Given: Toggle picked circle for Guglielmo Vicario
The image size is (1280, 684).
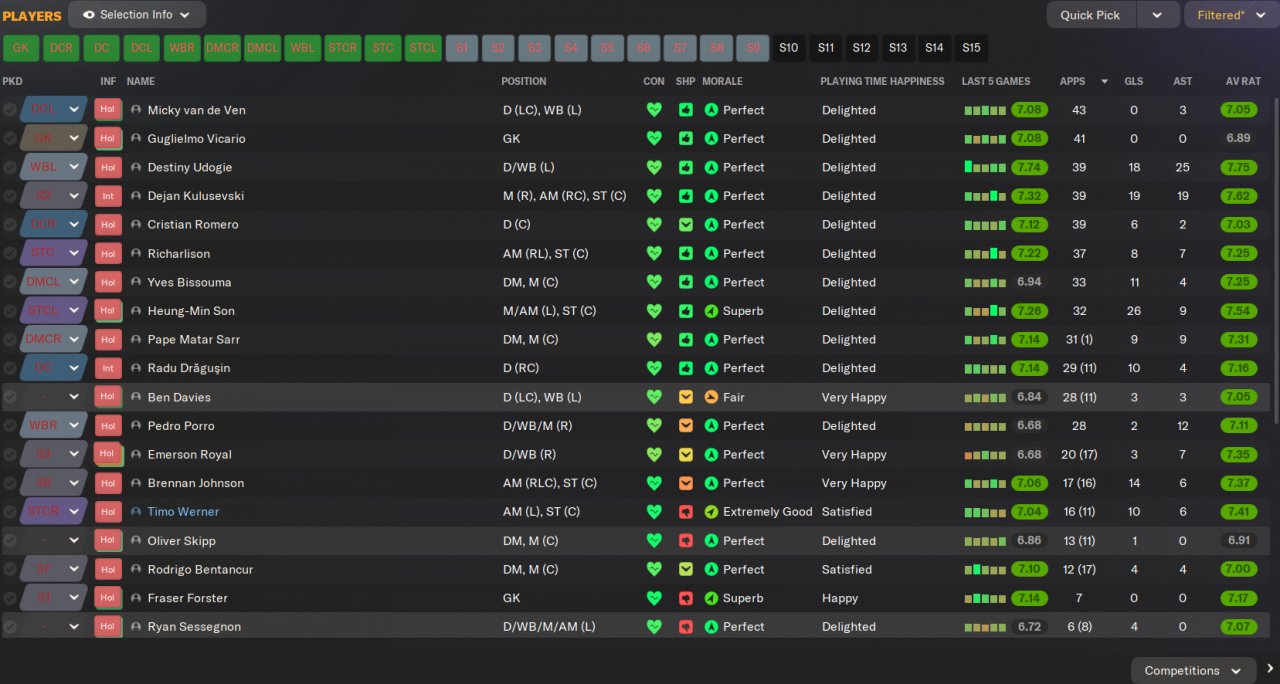Looking at the screenshot, I should coord(10,139).
